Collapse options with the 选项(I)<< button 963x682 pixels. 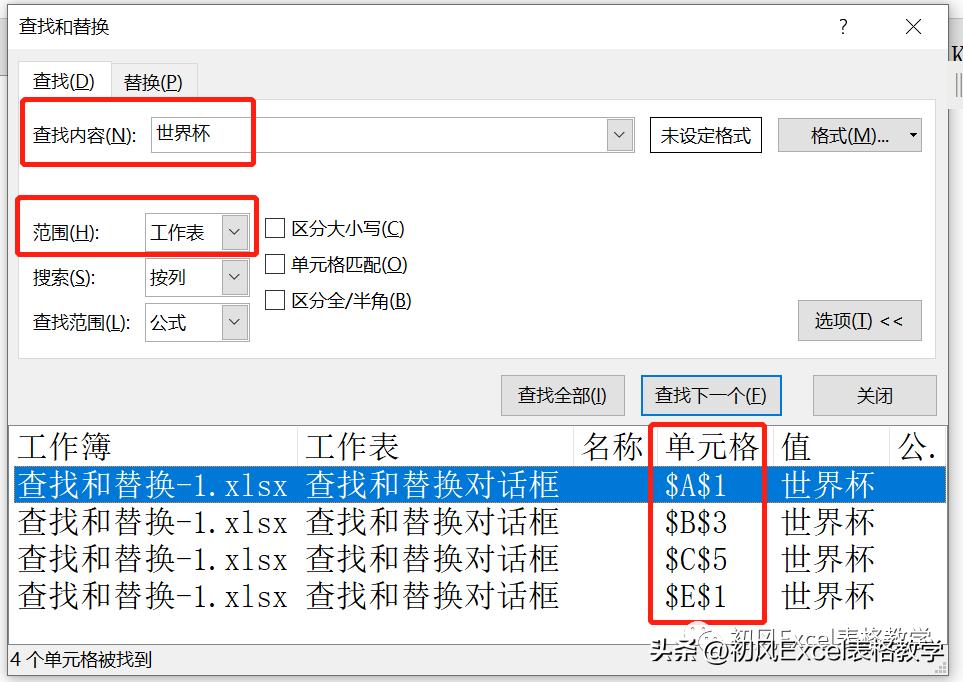tap(859, 320)
